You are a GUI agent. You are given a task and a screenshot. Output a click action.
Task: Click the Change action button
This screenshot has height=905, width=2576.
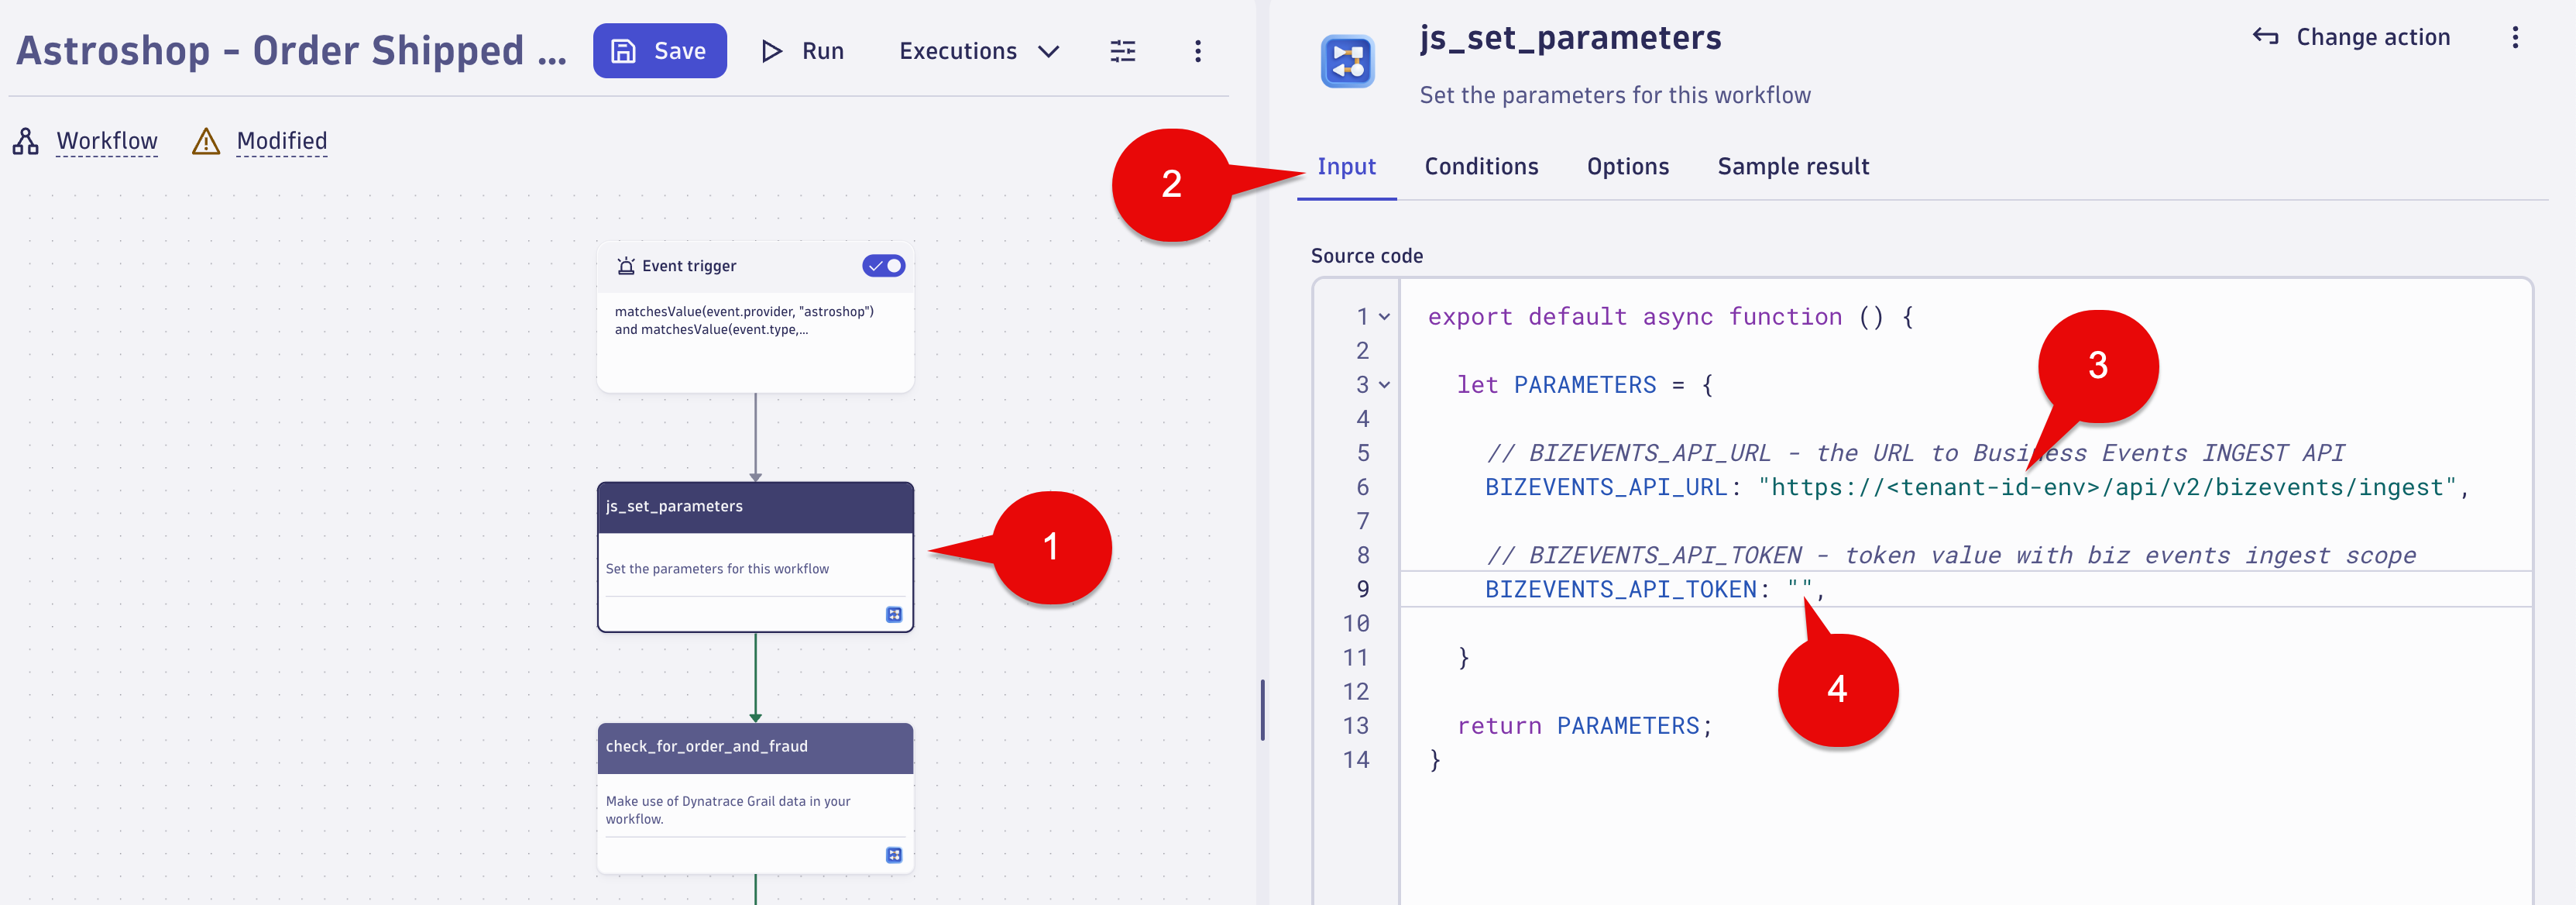[2351, 38]
